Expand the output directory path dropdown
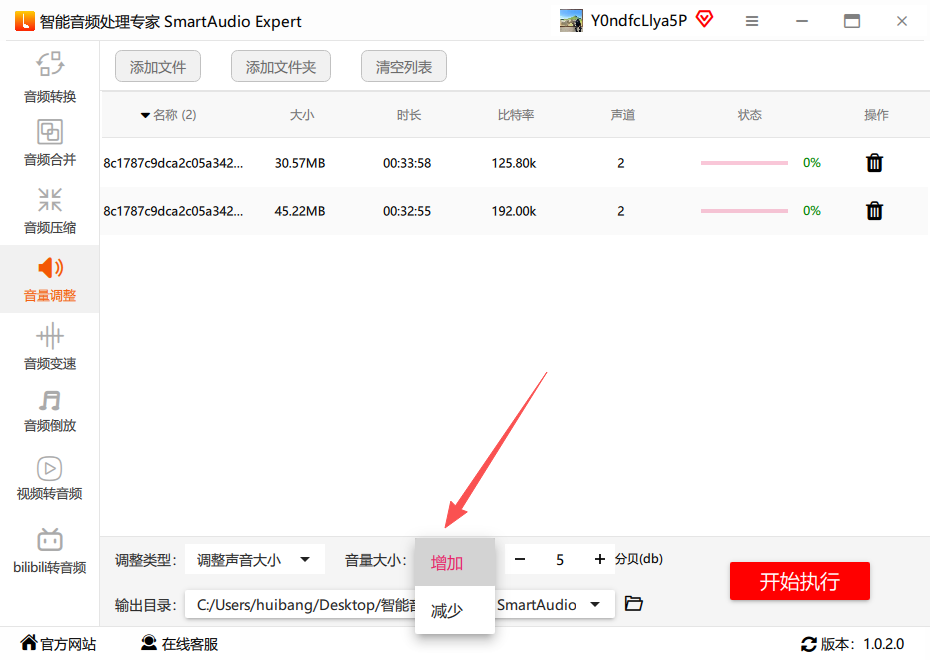 point(597,604)
